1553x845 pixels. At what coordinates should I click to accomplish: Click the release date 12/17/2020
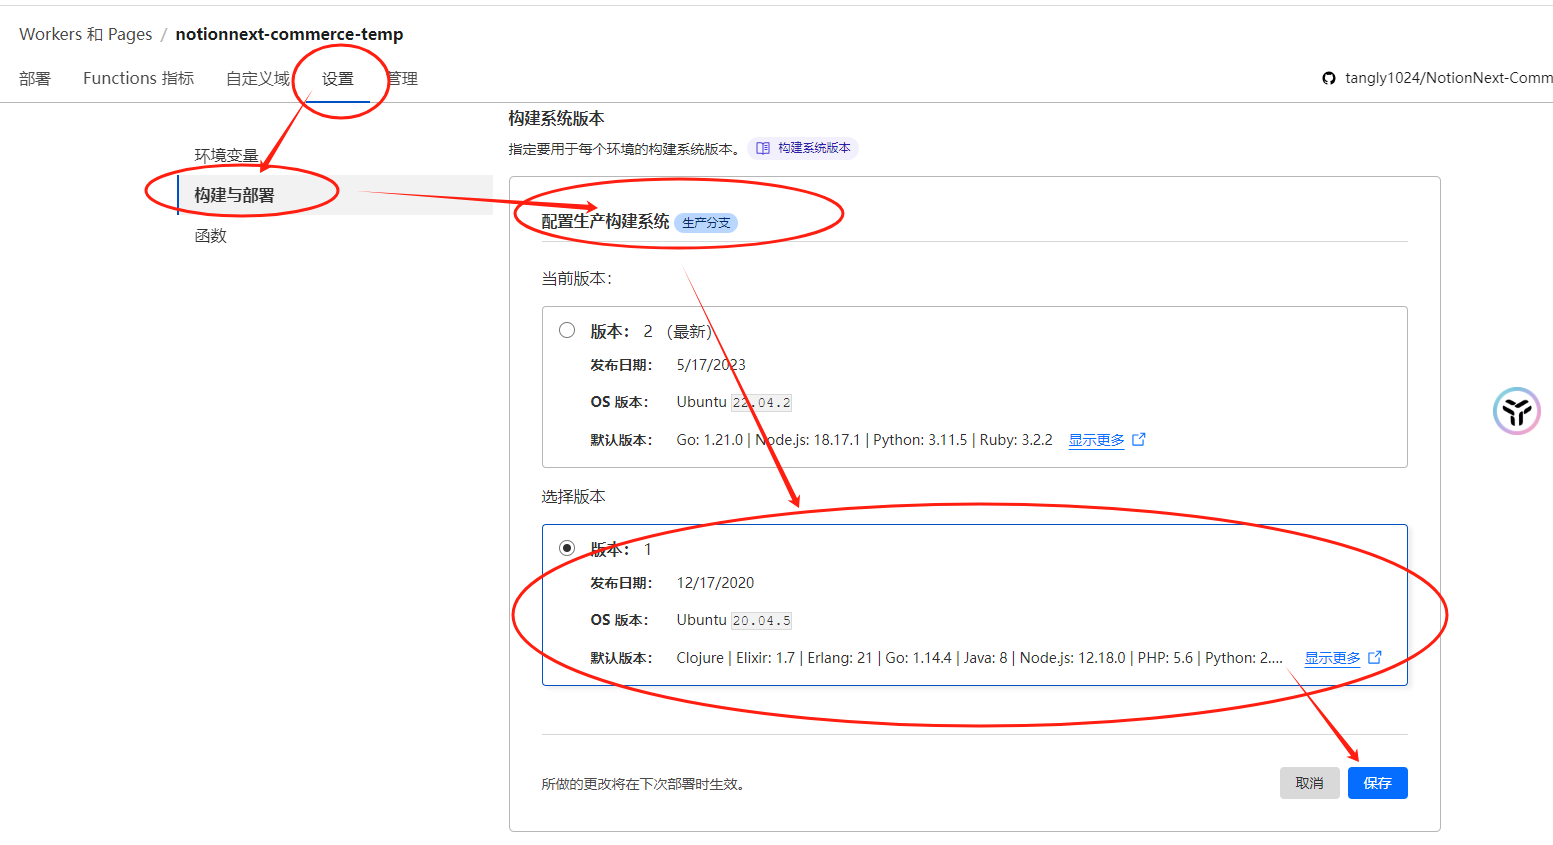pyautogui.click(x=716, y=583)
